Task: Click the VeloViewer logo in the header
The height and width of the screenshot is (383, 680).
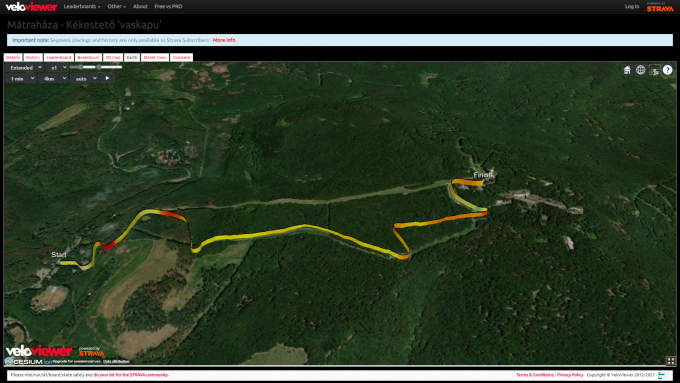Action: pyautogui.click(x=31, y=7)
